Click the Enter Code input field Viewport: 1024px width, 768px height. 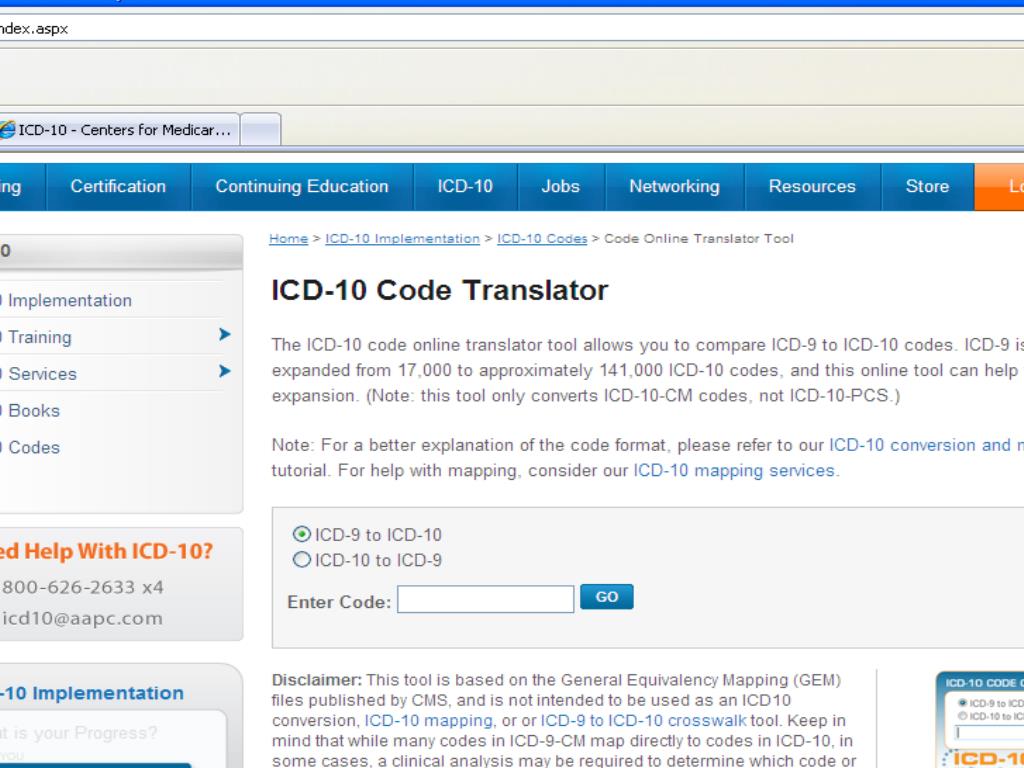click(485, 599)
